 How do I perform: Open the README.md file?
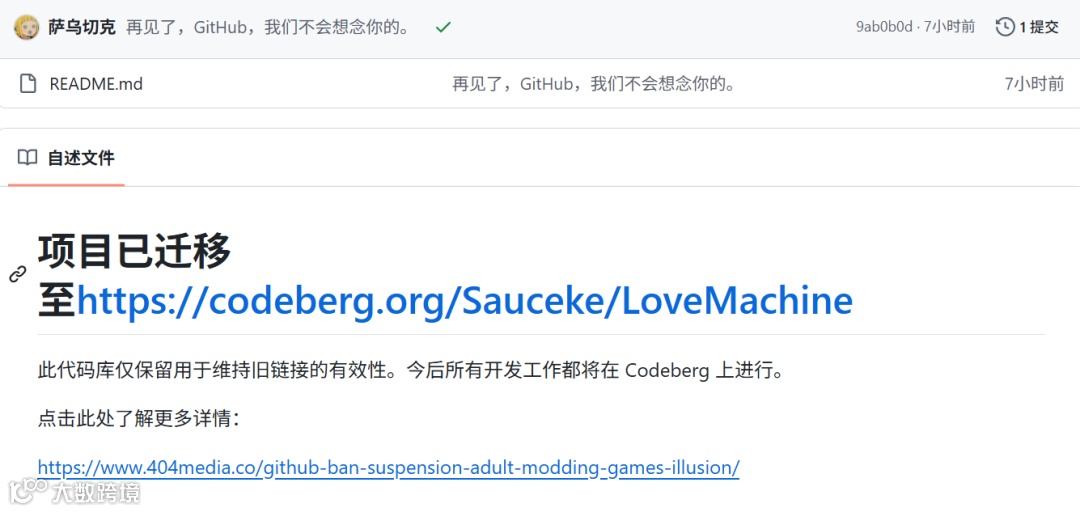pos(96,84)
